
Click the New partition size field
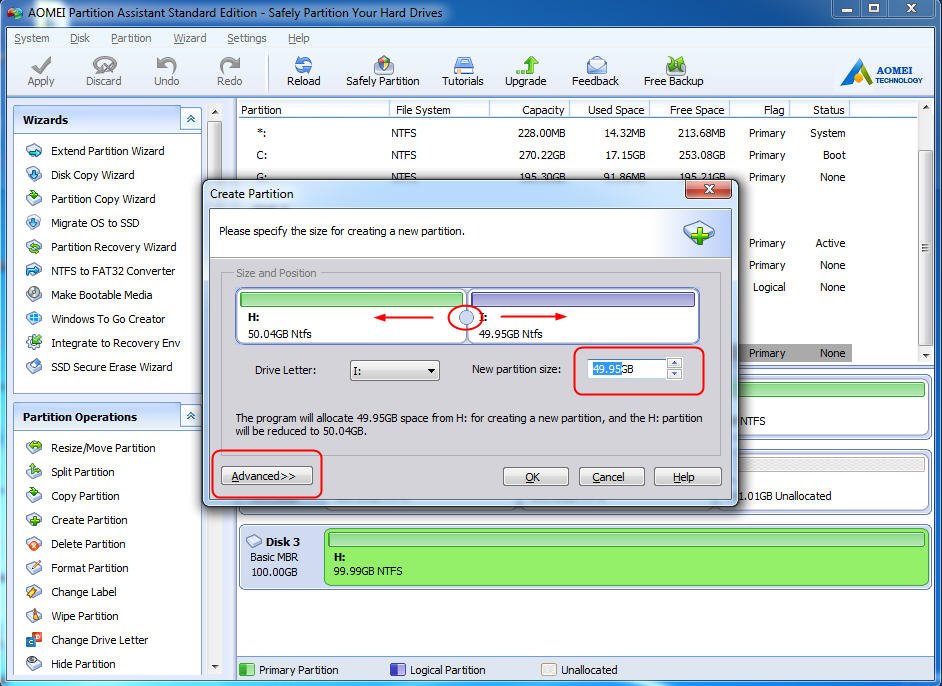click(627, 369)
